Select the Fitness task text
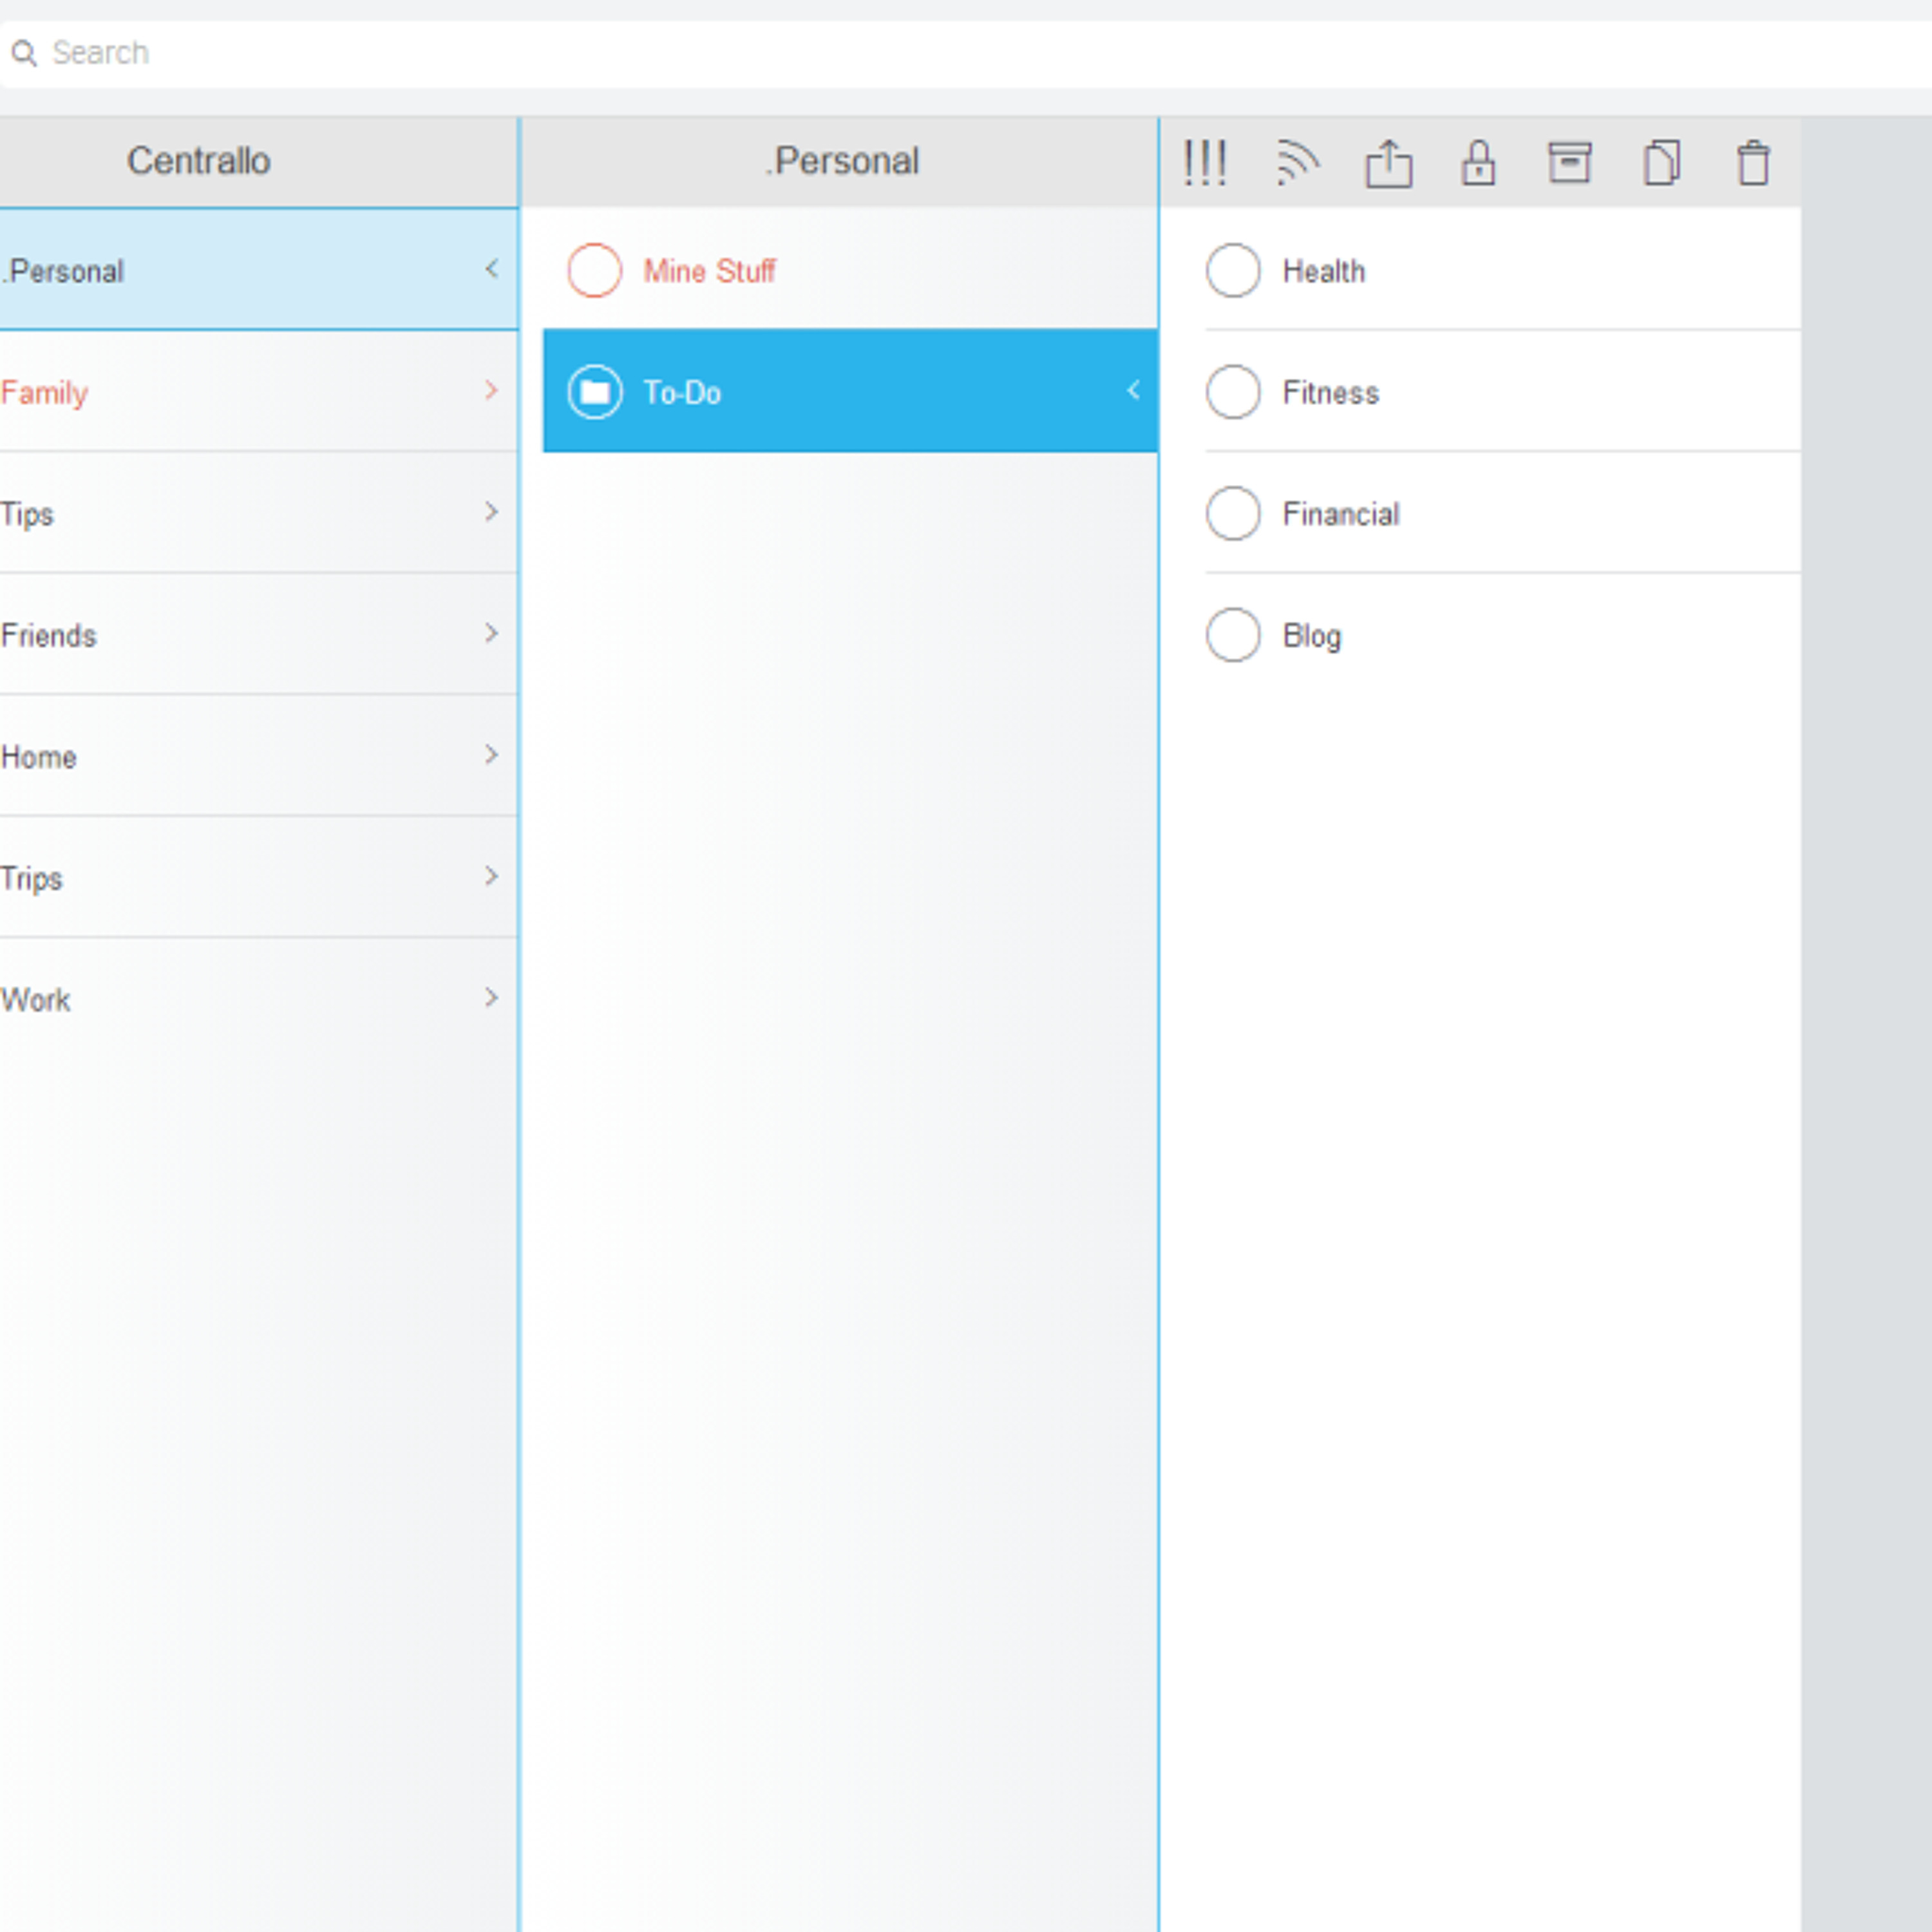This screenshot has width=1932, height=1932. [1330, 393]
